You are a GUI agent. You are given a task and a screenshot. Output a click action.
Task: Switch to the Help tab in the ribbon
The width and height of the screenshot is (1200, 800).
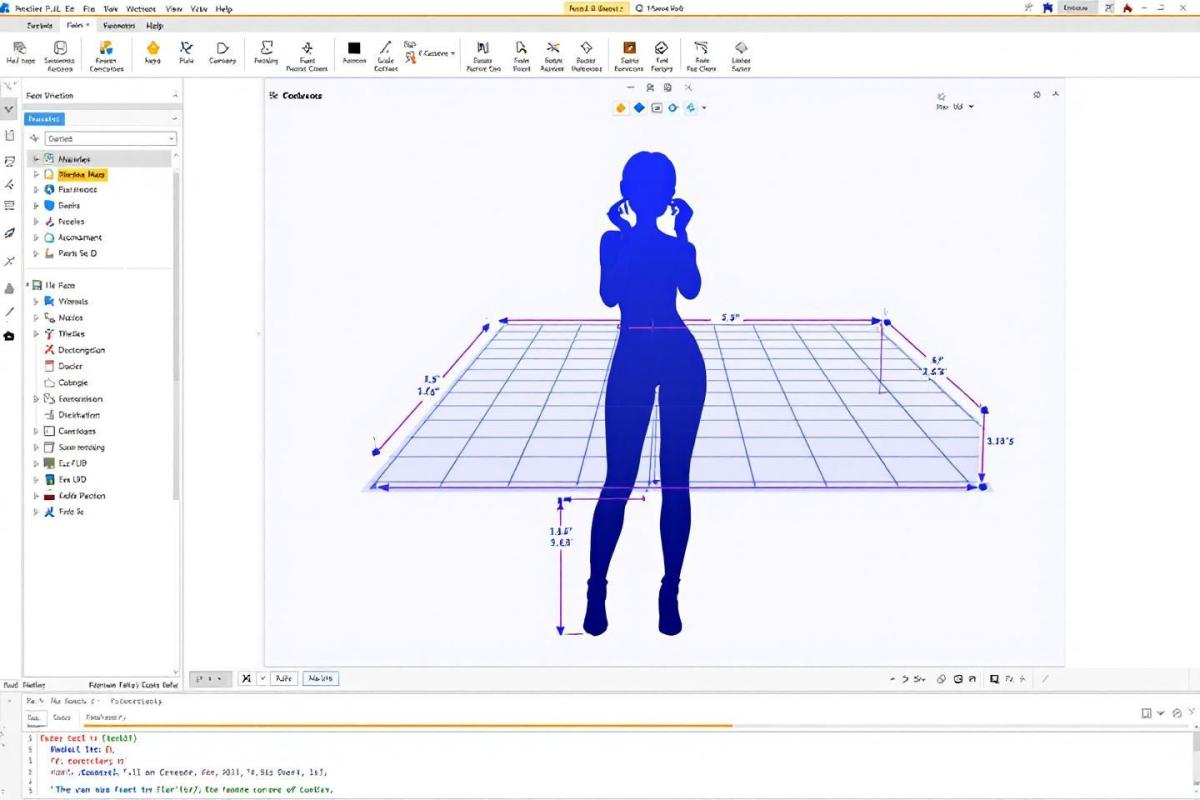coord(152,26)
